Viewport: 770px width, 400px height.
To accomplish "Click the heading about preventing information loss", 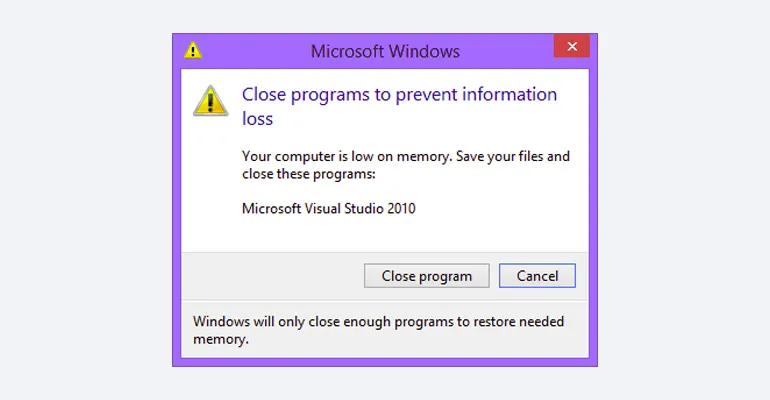I will [399, 96].
